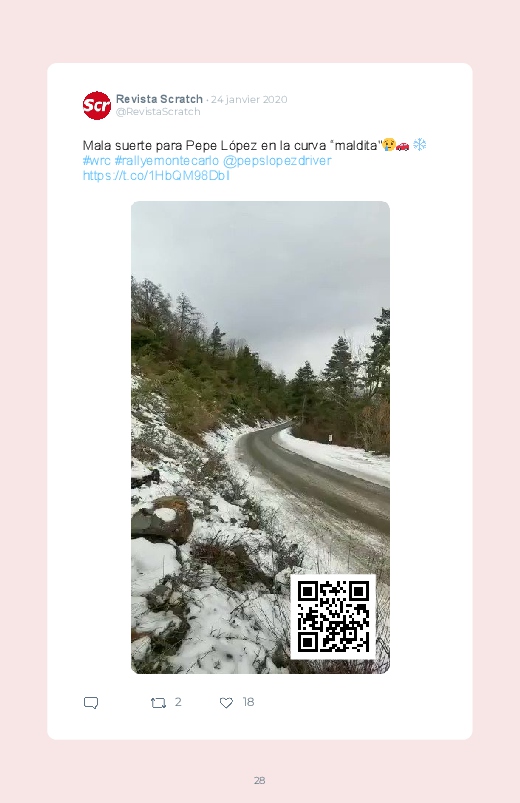Viewport: 520px width, 803px height.
Task: Click the red car emoji
Action: tap(403, 146)
